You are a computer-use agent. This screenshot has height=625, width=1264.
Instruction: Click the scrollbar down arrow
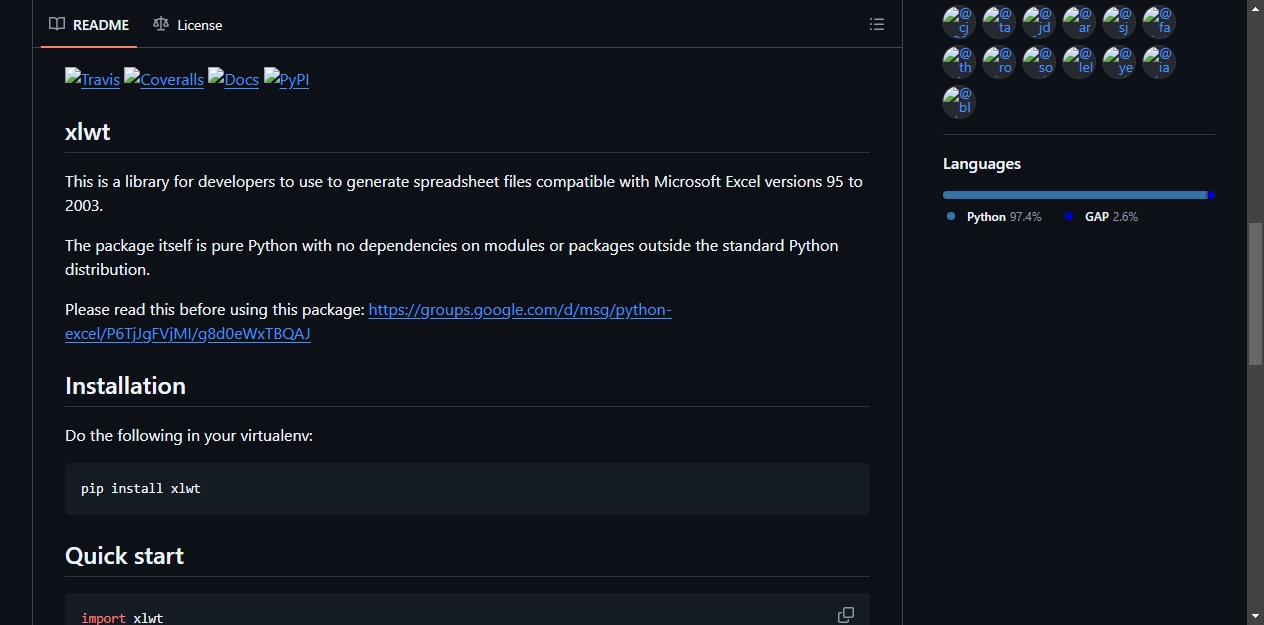coord(1255,615)
